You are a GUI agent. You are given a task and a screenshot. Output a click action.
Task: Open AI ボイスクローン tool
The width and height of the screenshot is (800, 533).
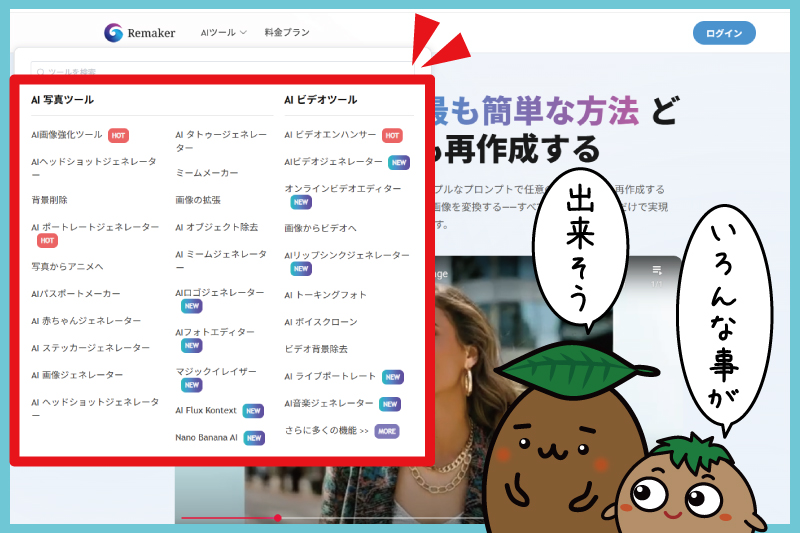pos(321,322)
